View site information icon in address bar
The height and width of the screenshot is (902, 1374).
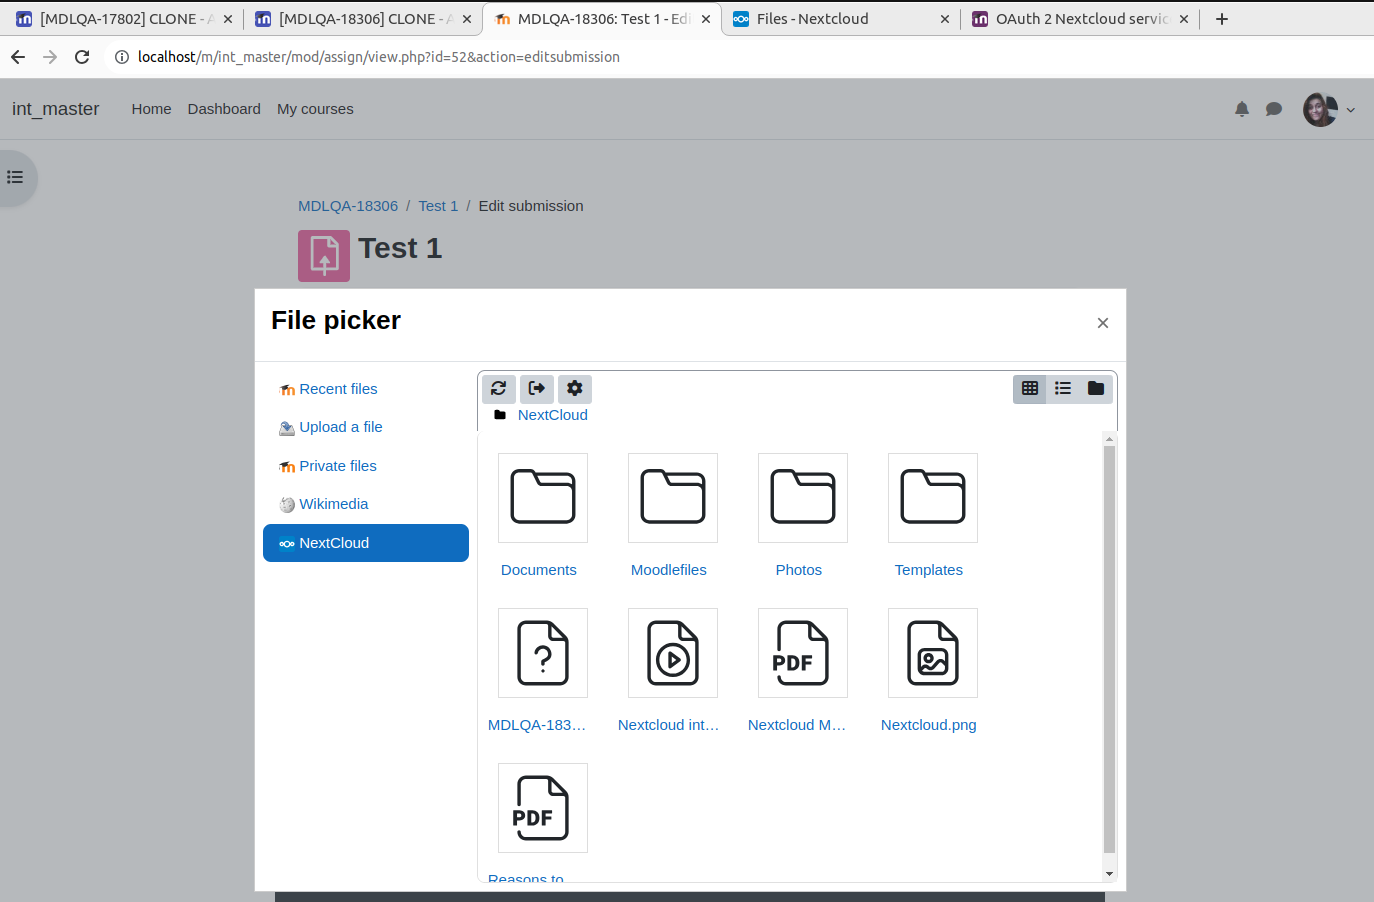click(122, 57)
